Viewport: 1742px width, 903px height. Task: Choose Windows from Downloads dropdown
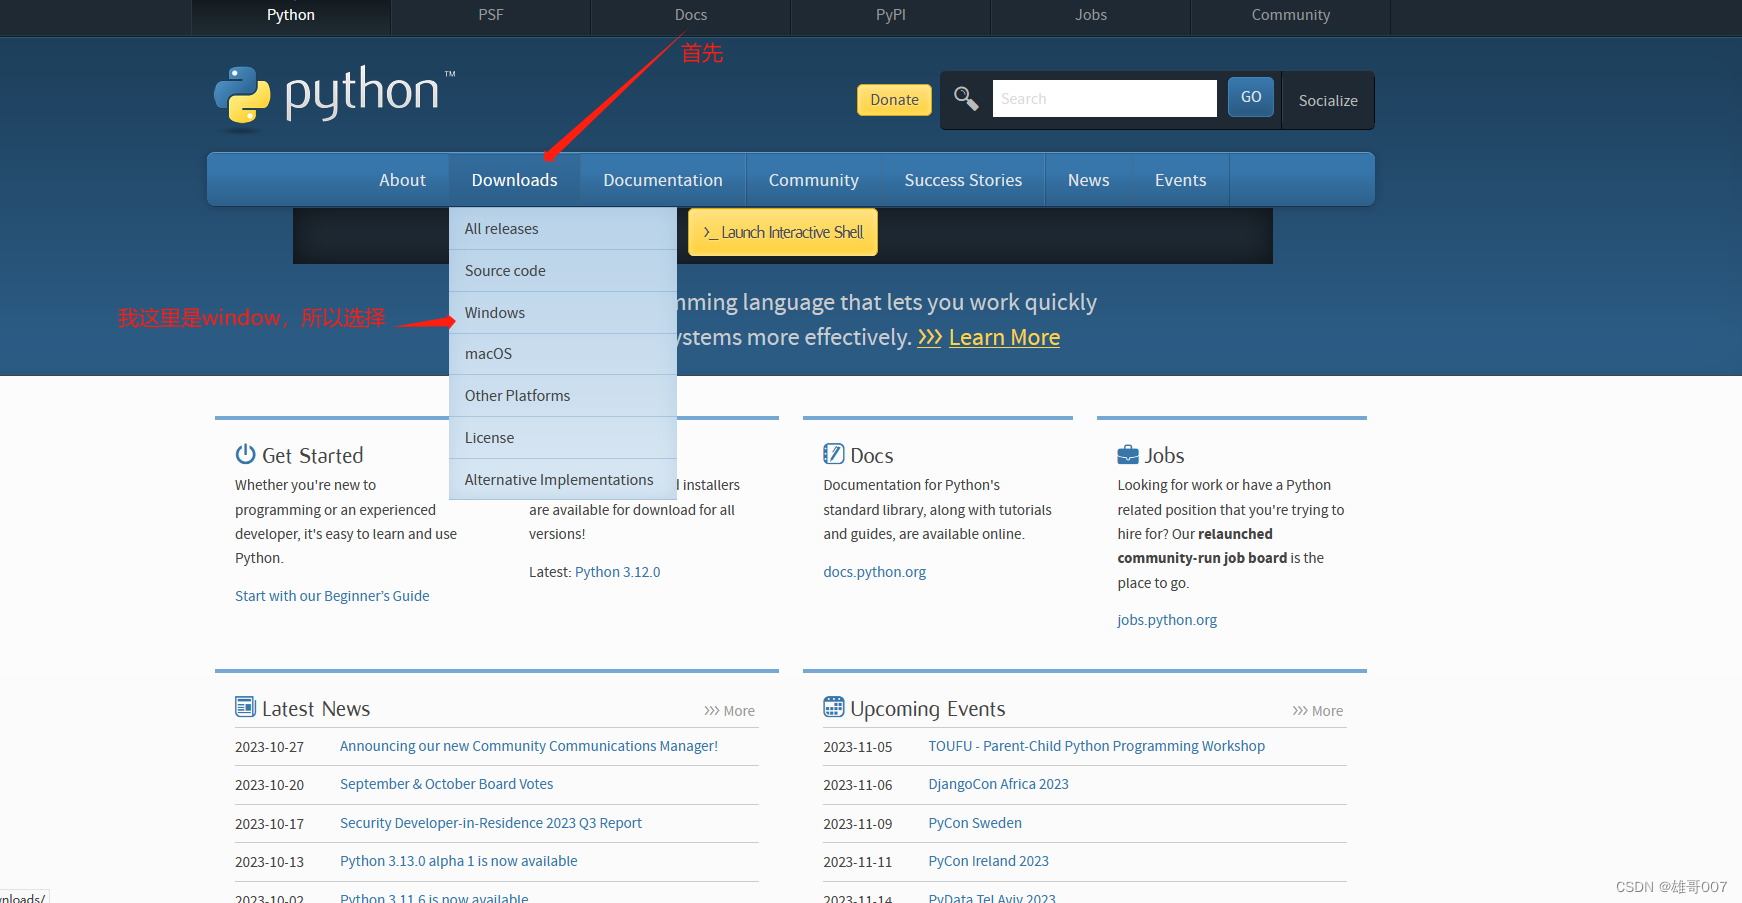point(563,313)
